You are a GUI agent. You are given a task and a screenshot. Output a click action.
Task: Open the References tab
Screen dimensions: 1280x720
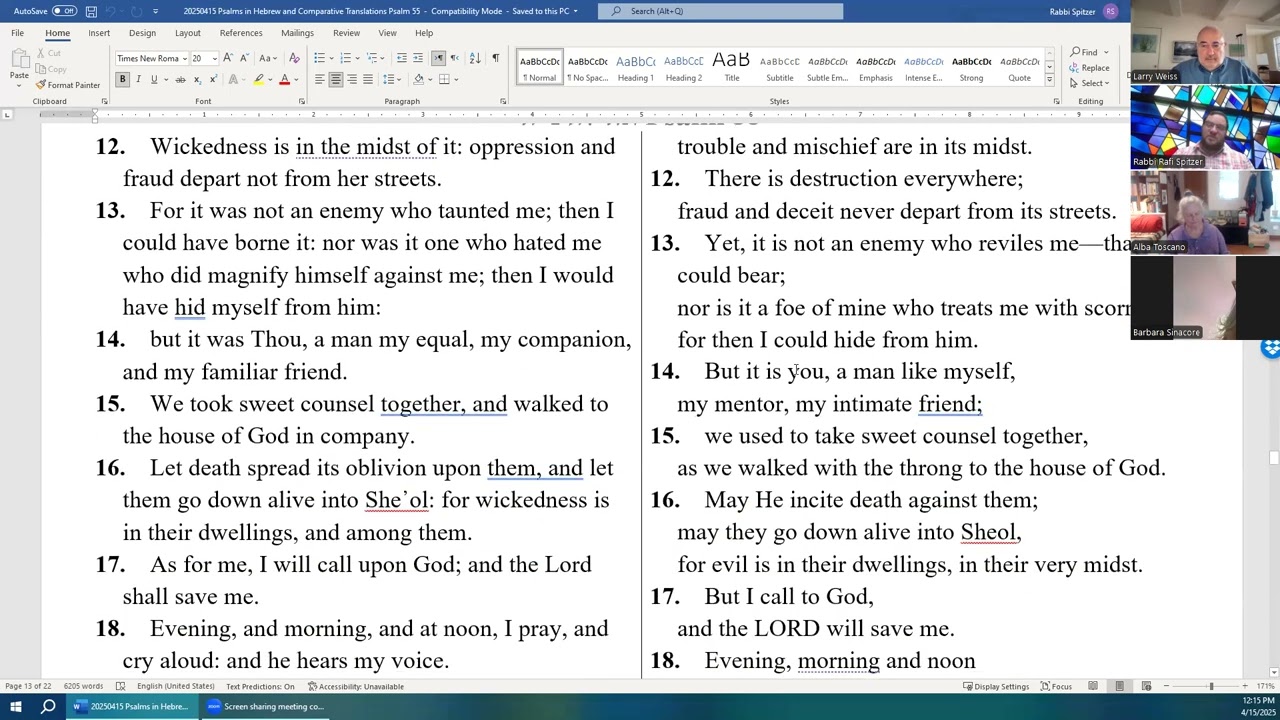241,33
